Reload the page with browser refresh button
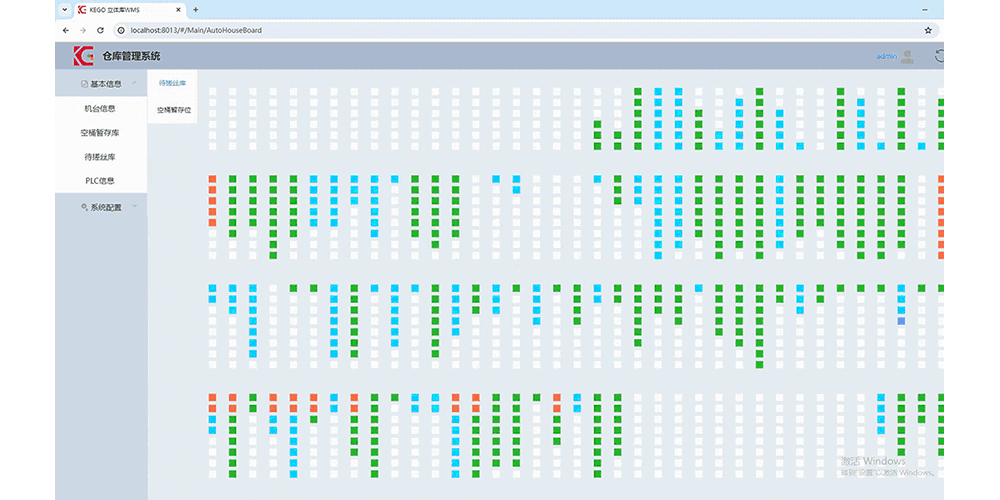 tap(100, 30)
